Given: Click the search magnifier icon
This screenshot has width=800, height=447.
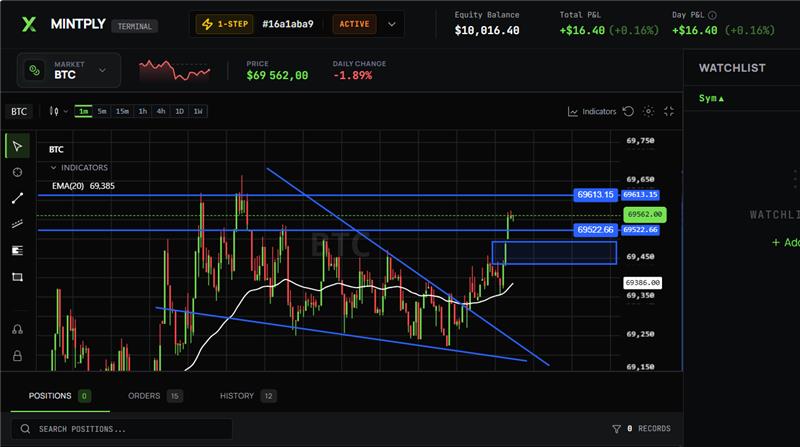Looking at the screenshot, I should [x=26, y=429].
